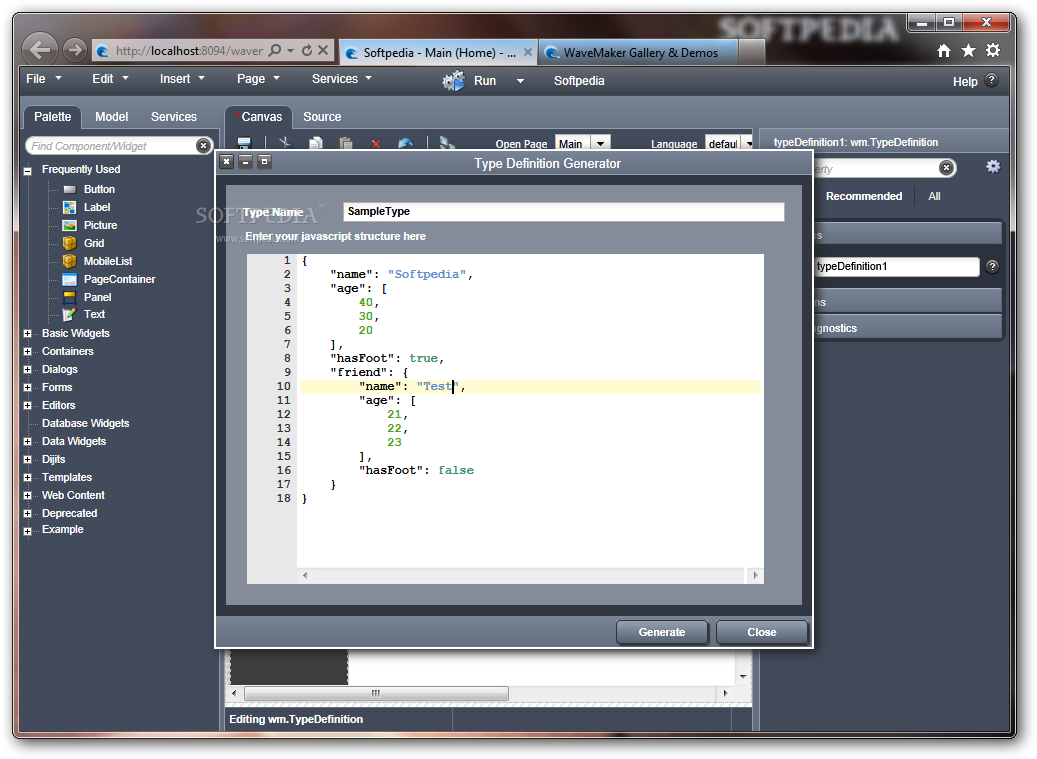Viewport: 1037px width, 759px height.
Task: Expand the Basic Widgets group
Action: click(28, 334)
